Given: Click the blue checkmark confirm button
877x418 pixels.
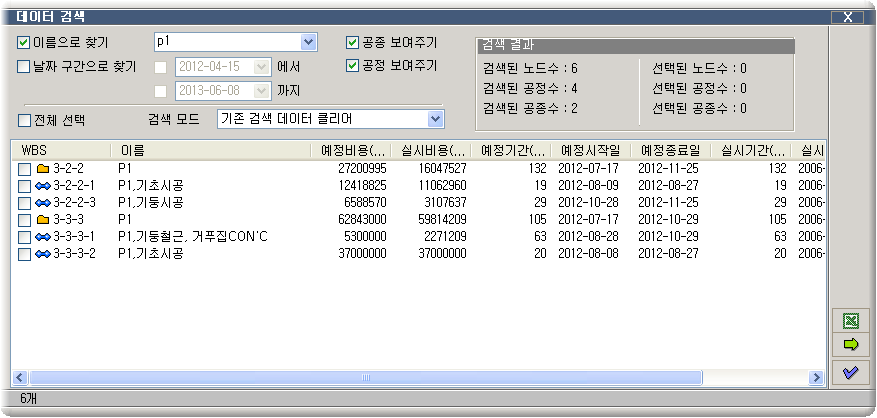Looking at the screenshot, I should pyautogui.click(x=851, y=373).
